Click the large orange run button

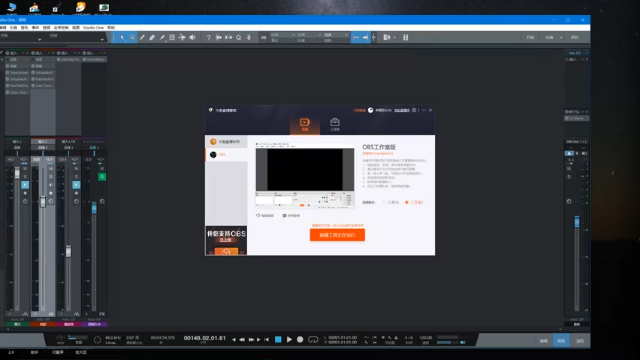[x=337, y=235]
